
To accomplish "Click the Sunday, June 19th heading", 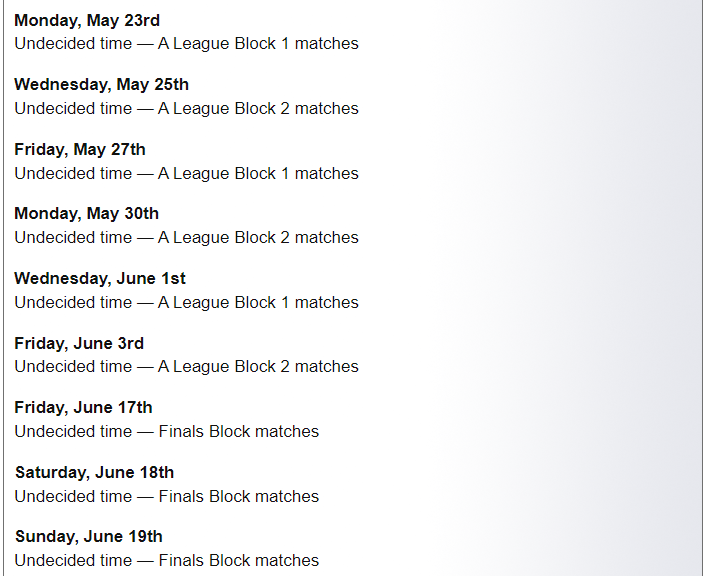I will (x=88, y=537).
